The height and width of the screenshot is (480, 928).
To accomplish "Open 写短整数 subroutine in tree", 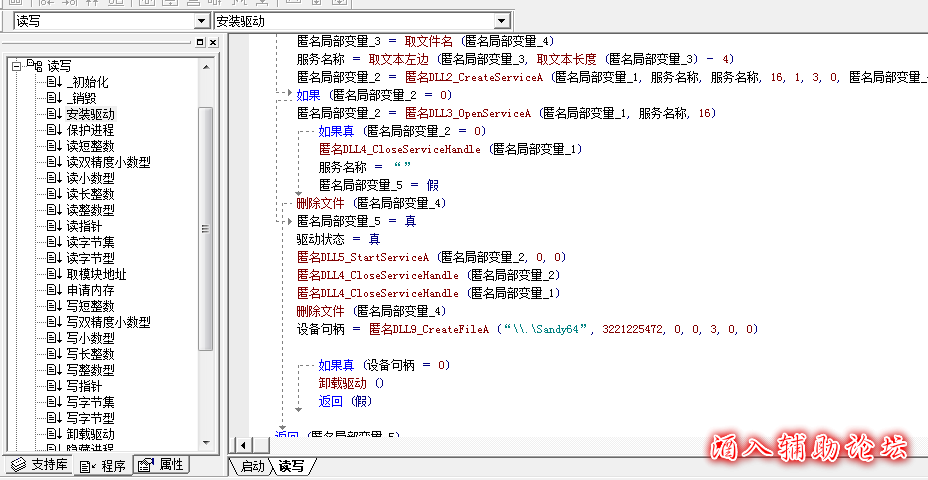I will tap(90, 307).
